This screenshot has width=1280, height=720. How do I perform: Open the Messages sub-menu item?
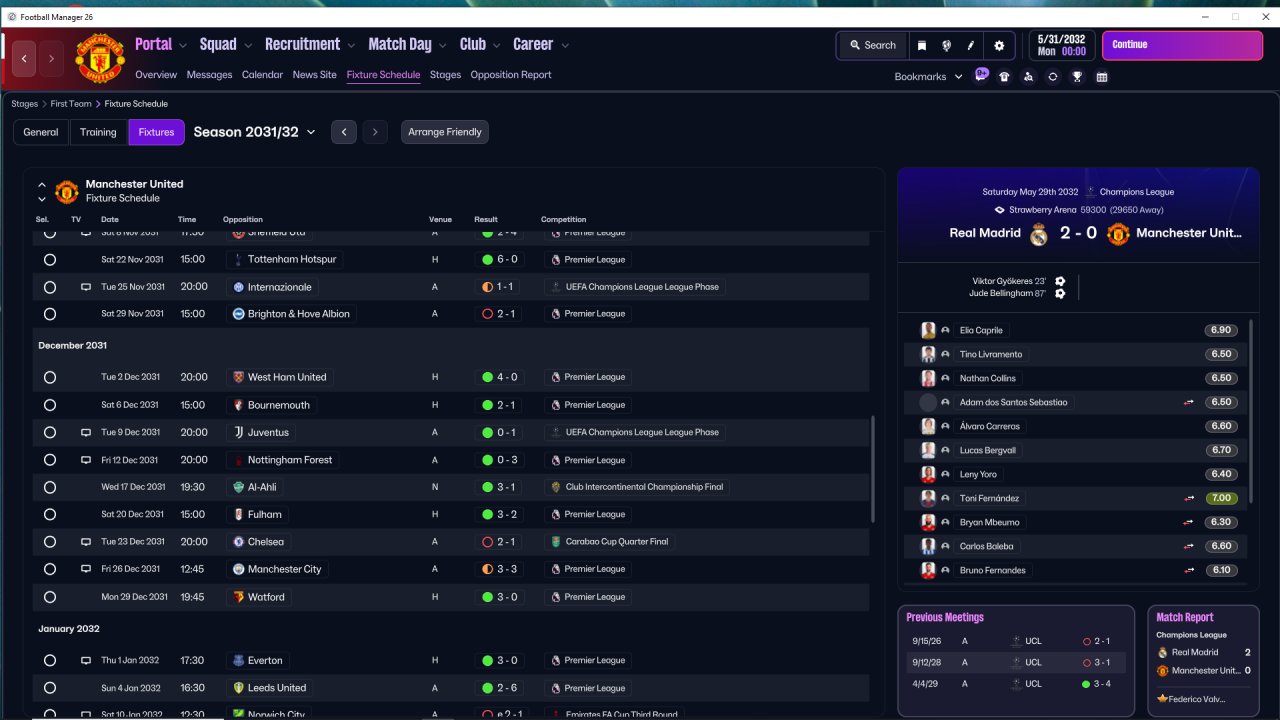[x=209, y=75]
